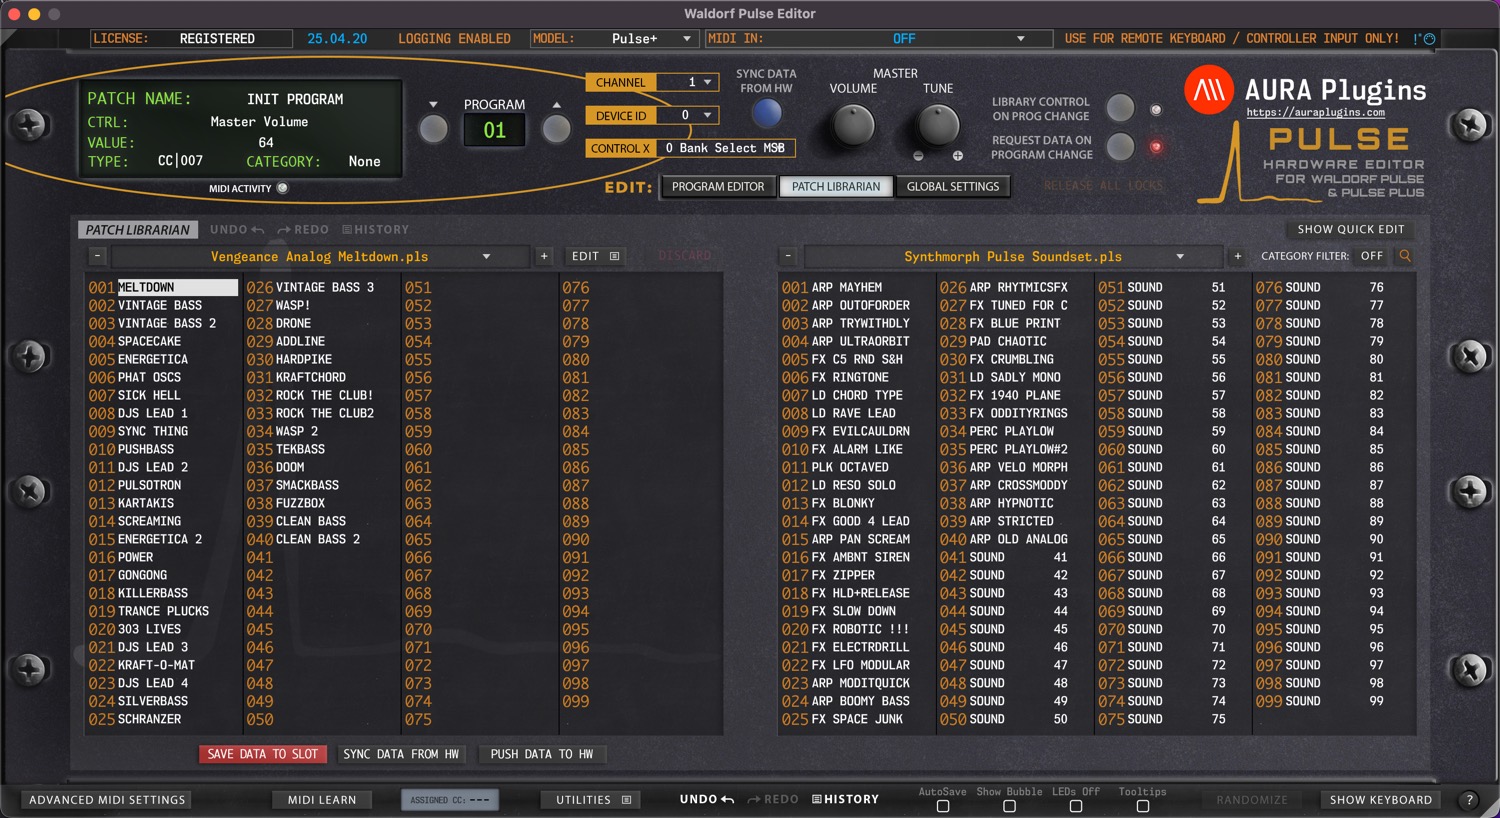
Task: Click REDO in the Patch Librarian header
Action: point(303,230)
